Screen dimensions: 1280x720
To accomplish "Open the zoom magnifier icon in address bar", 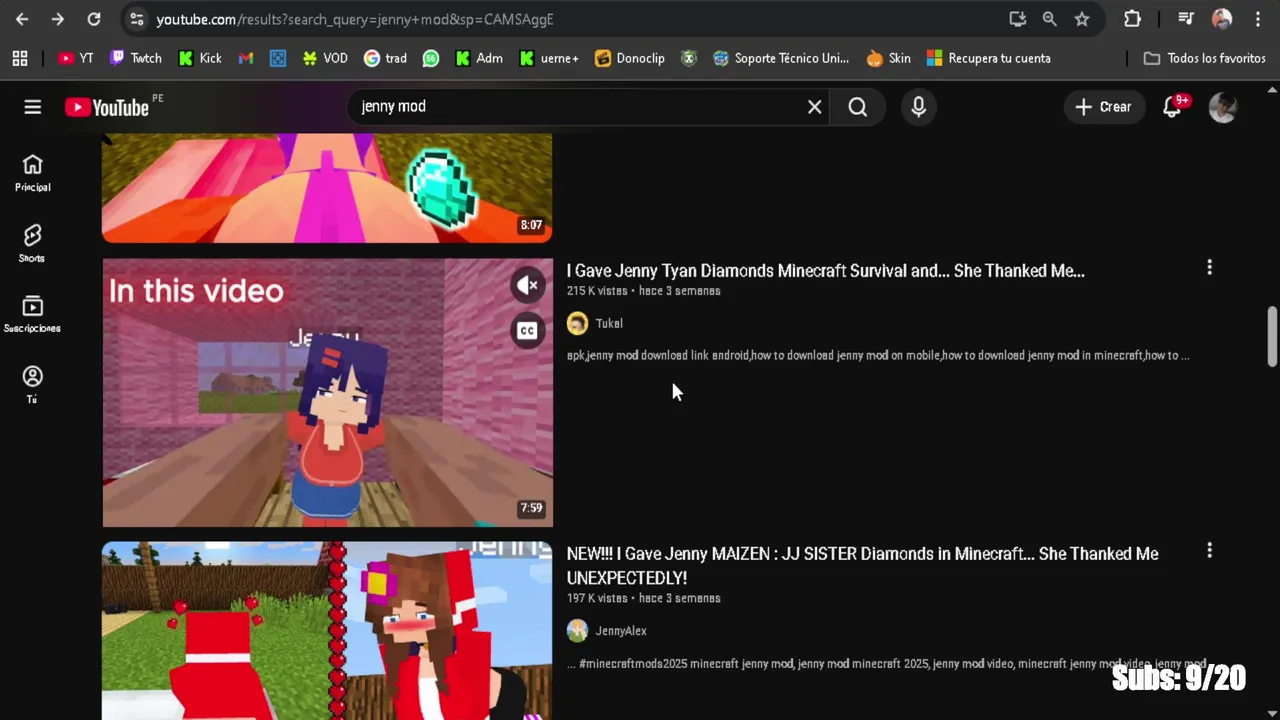I will 1049,19.
